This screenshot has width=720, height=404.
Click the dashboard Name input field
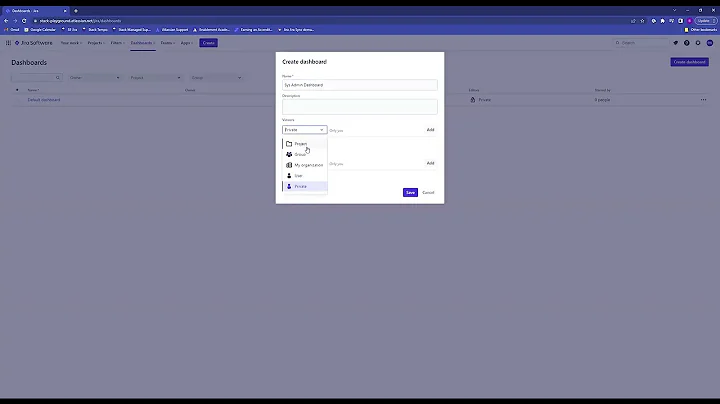coord(360,85)
